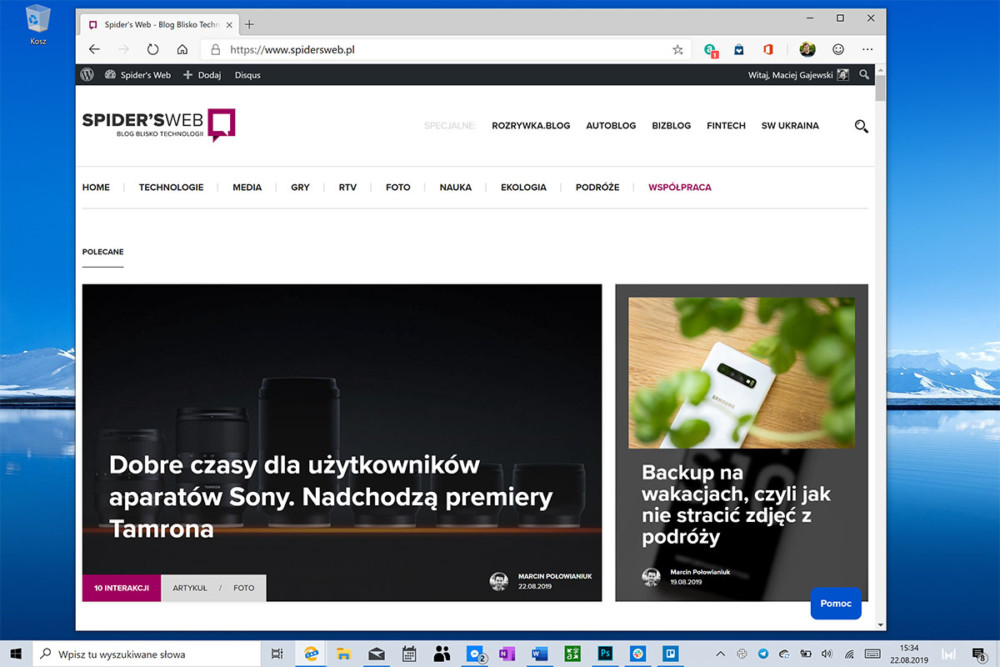Open the Backup na wakacjach article headline
Image resolution: width=1000 pixels, height=667 pixels.
coord(736,504)
